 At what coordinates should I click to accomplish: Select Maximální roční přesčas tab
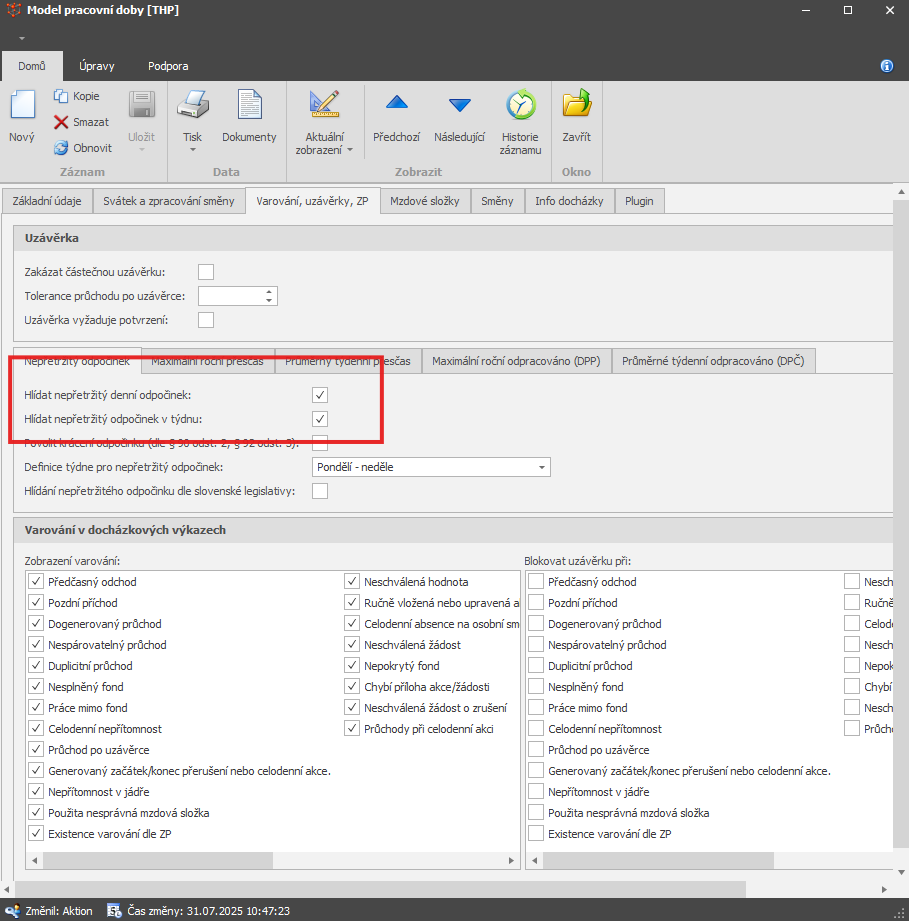coord(207,361)
